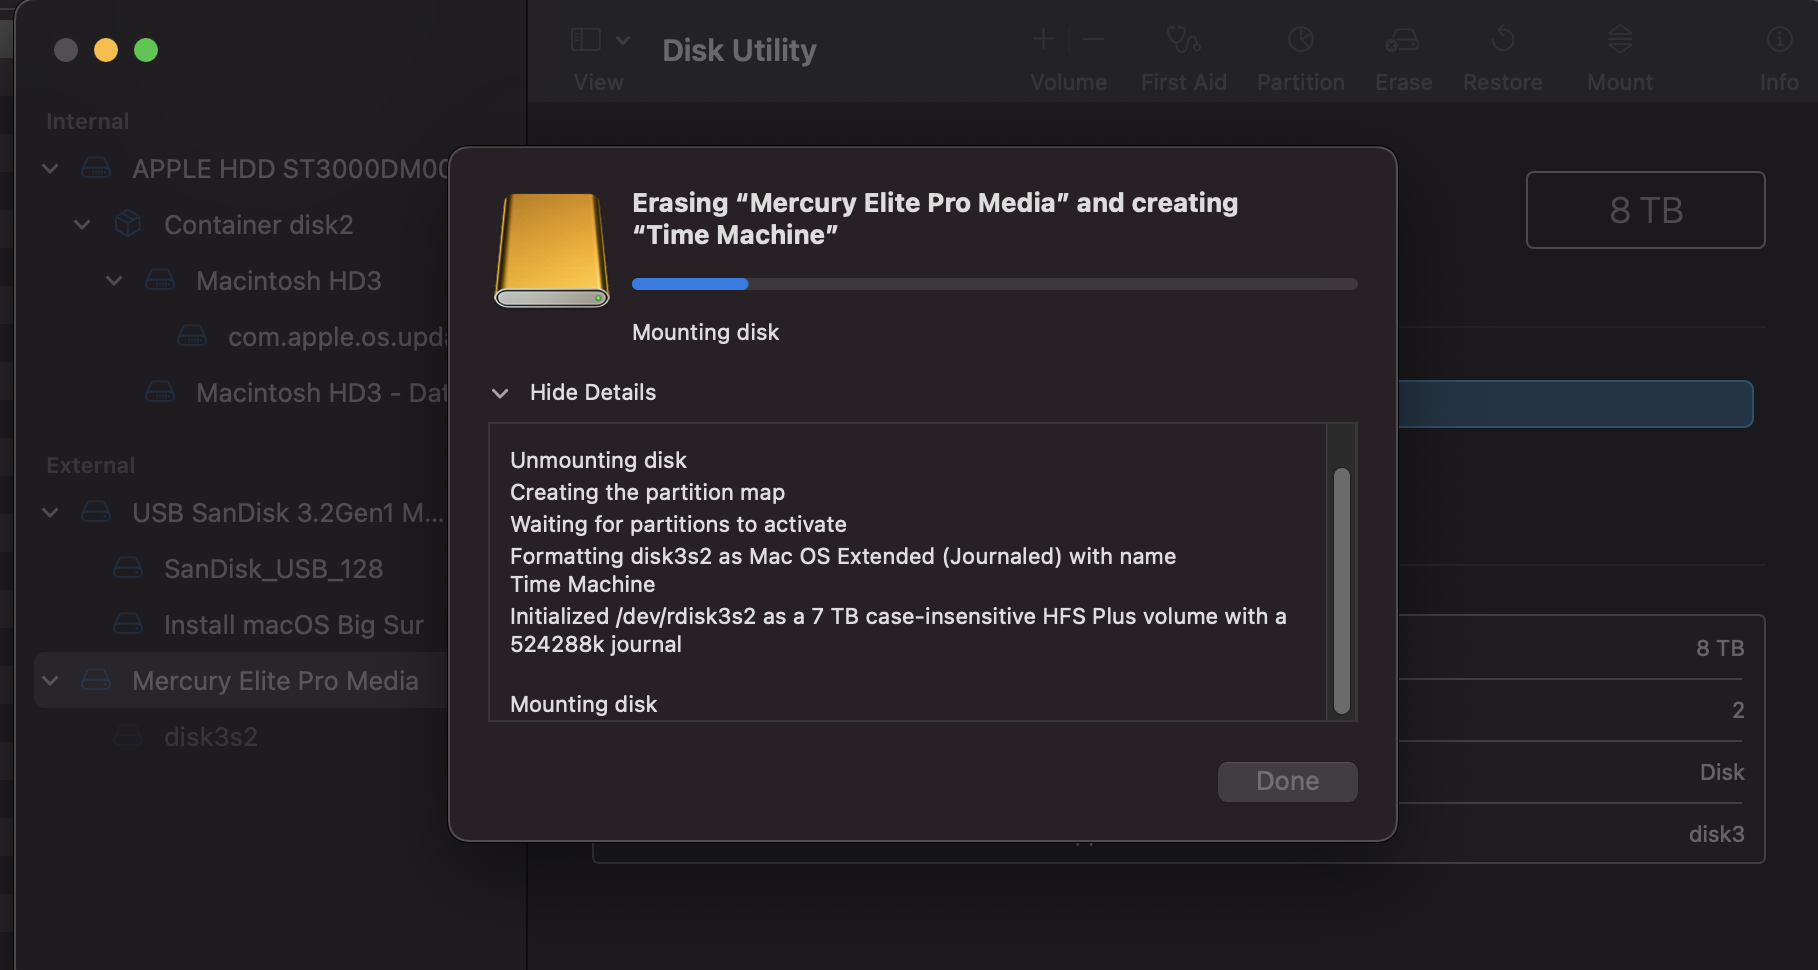Click the Restore arrow icon
The image size is (1818, 970).
click(1502, 40)
